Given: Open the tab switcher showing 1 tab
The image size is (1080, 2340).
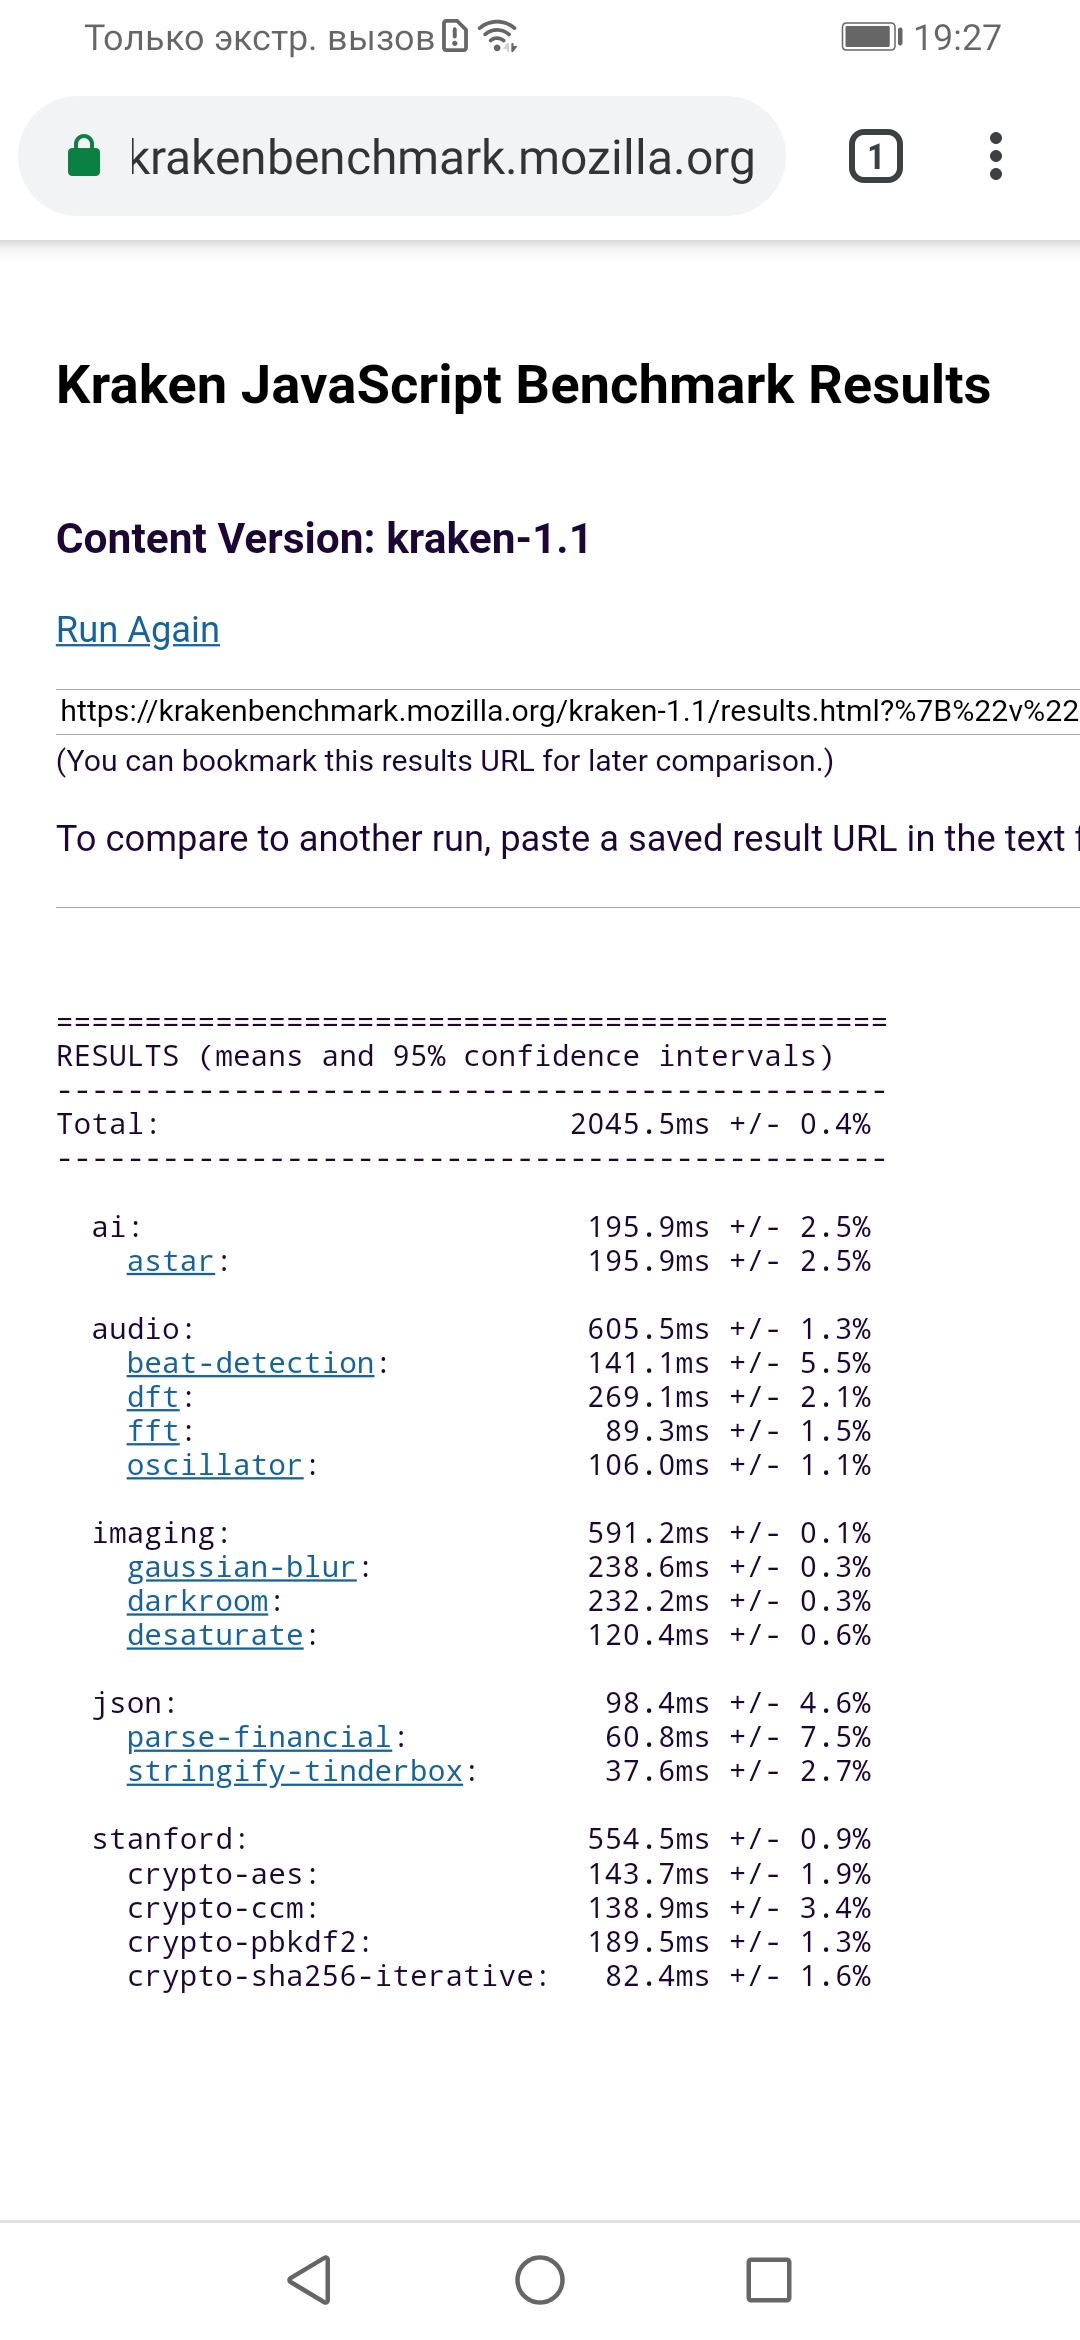Looking at the screenshot, I should click(875, 157).
